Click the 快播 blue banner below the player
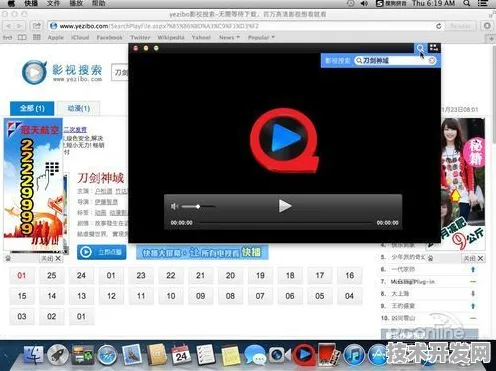Viewport: 496px width, 371px height. tap(202, 252)
